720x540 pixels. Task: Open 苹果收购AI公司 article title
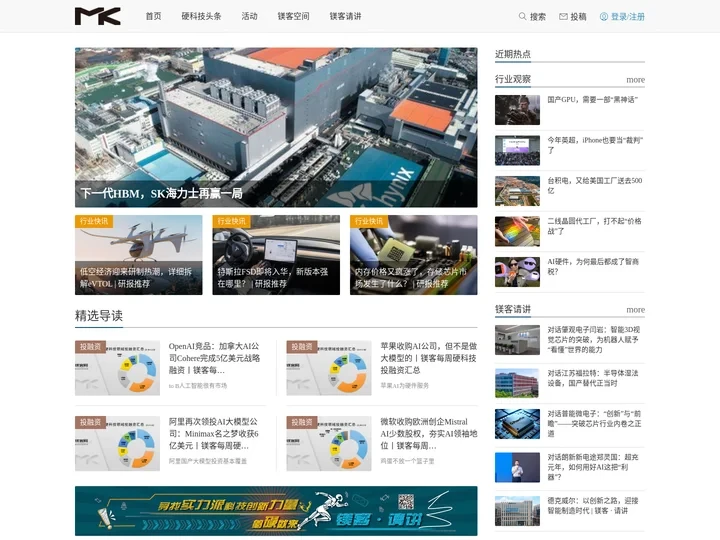tap(428, 358)
